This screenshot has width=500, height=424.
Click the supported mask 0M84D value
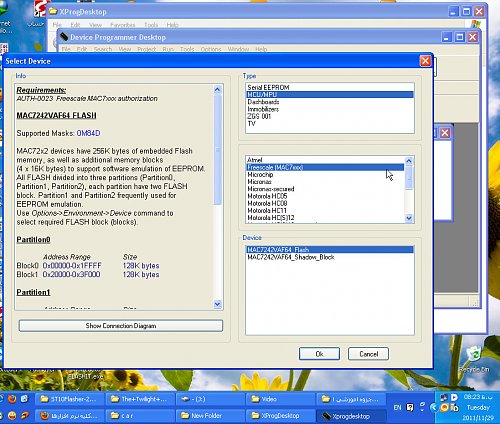click(88, 133)
